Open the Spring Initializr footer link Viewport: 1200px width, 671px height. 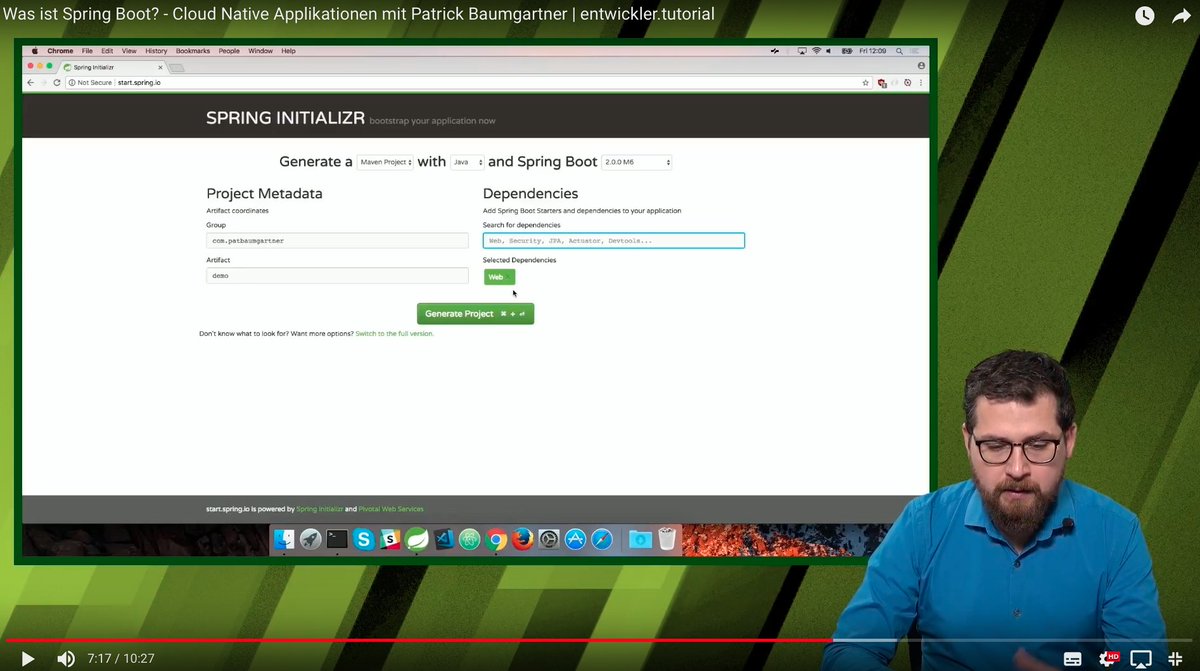(x=320, y=509)
